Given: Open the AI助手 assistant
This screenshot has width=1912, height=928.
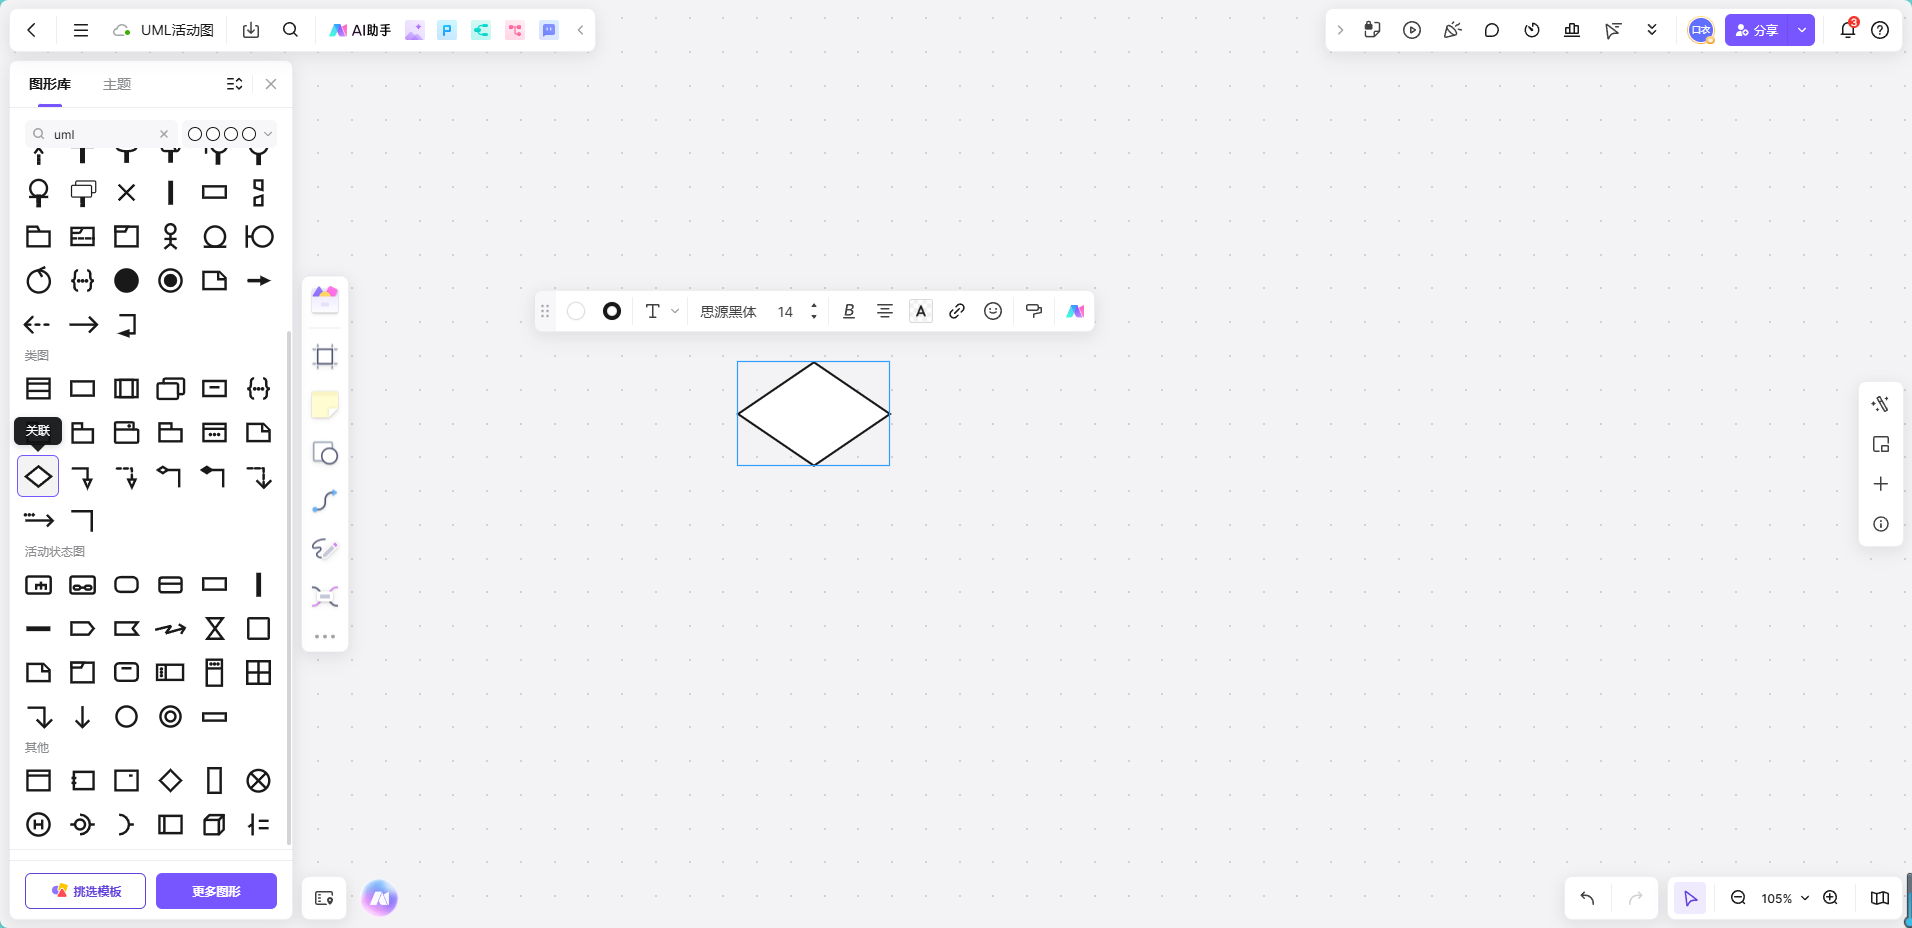Looking at the screenshot, I should 360,30.
